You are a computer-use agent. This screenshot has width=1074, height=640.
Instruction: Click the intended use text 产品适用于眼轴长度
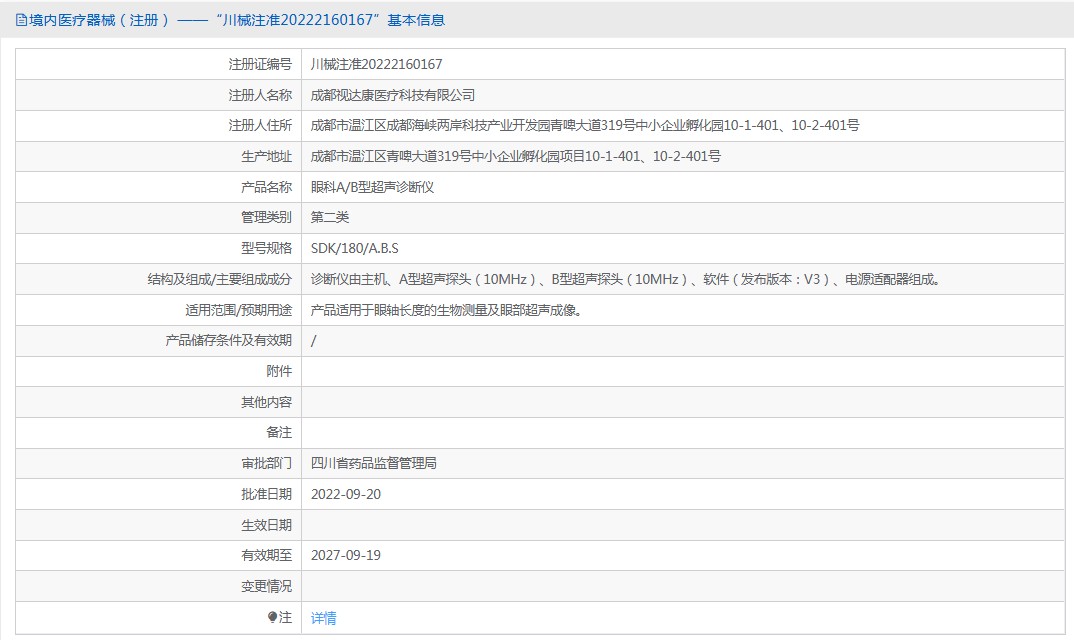click(x=447, y=310)
